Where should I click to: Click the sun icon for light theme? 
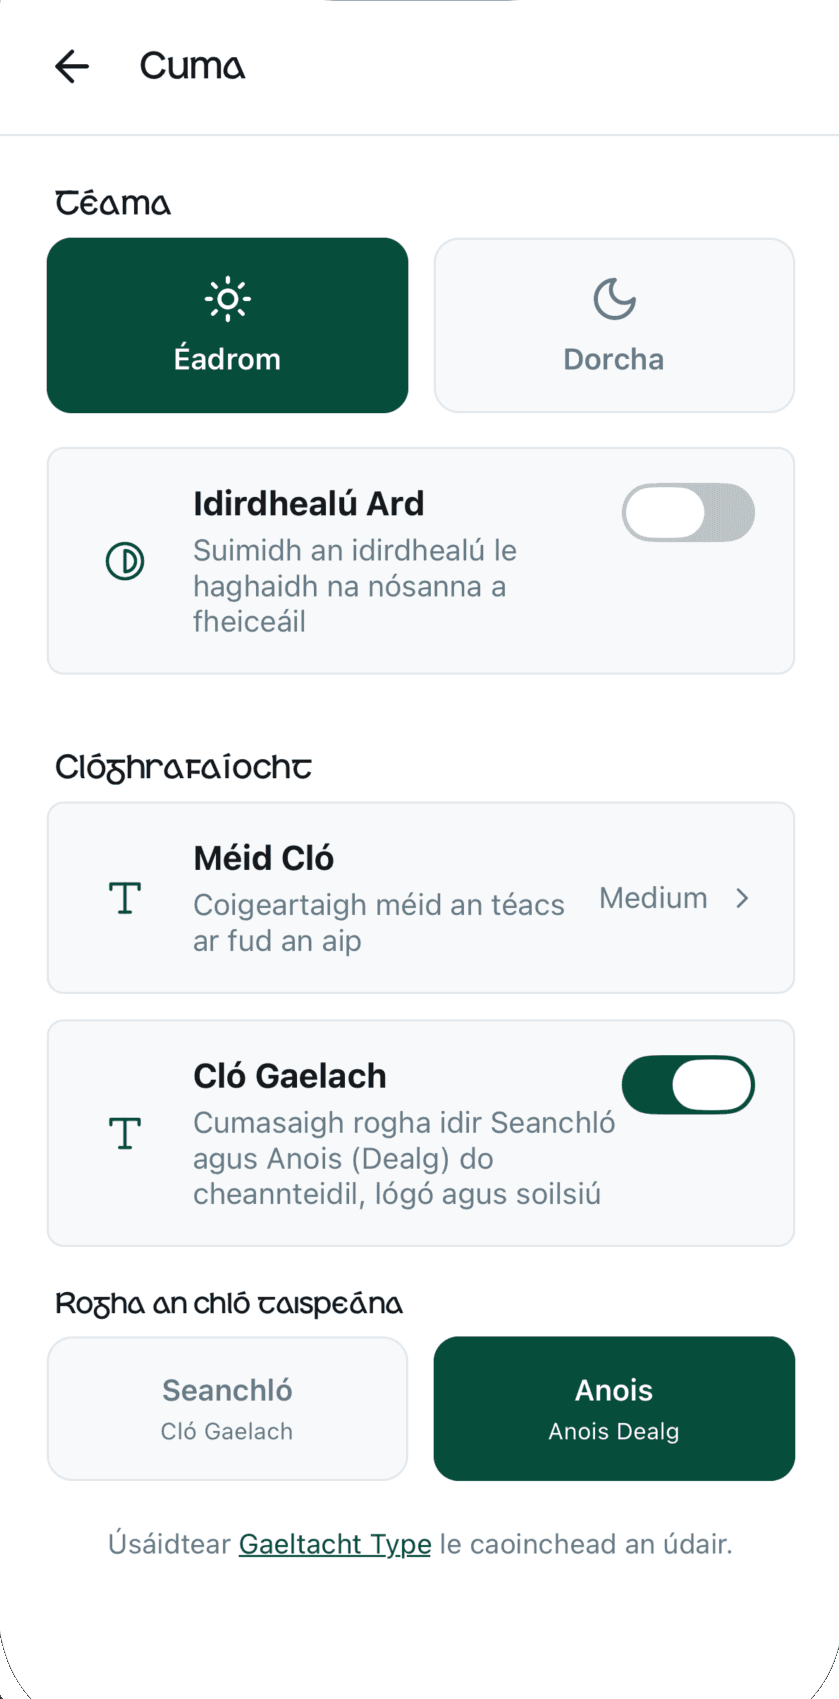click(x=228, y=299)
